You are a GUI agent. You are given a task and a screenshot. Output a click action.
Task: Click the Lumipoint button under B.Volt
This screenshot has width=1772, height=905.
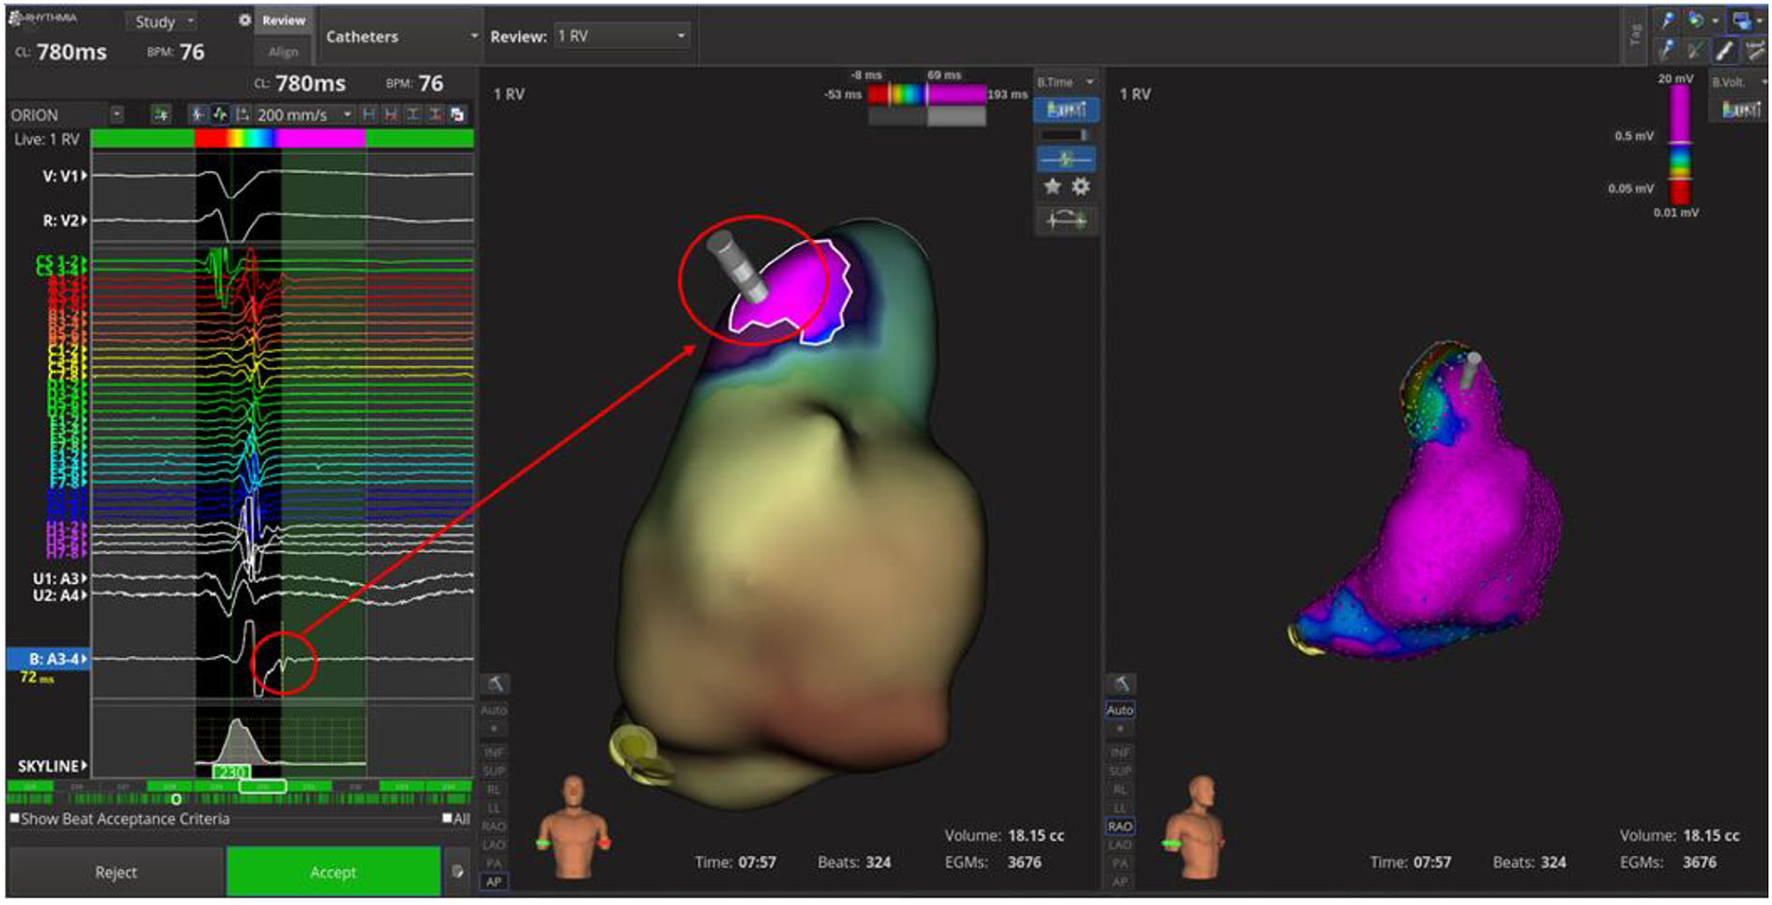1741,109
